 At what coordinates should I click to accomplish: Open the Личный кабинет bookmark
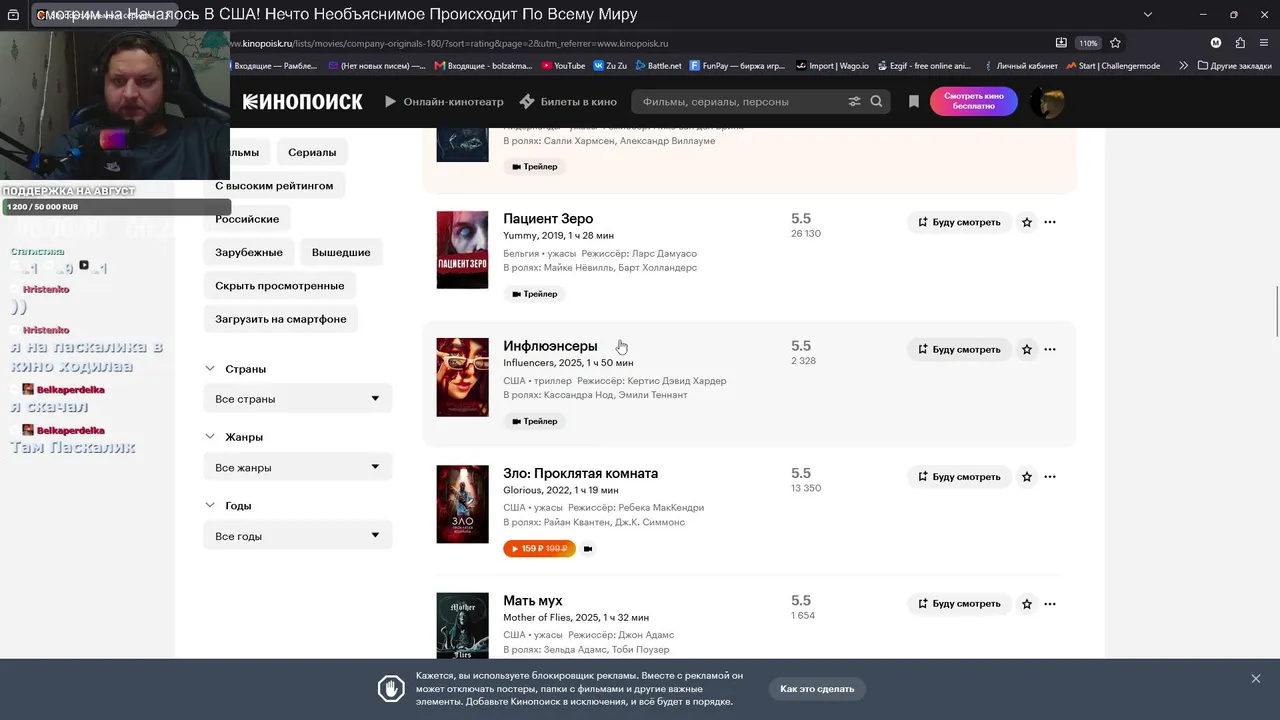click(x=1020, y=66)
